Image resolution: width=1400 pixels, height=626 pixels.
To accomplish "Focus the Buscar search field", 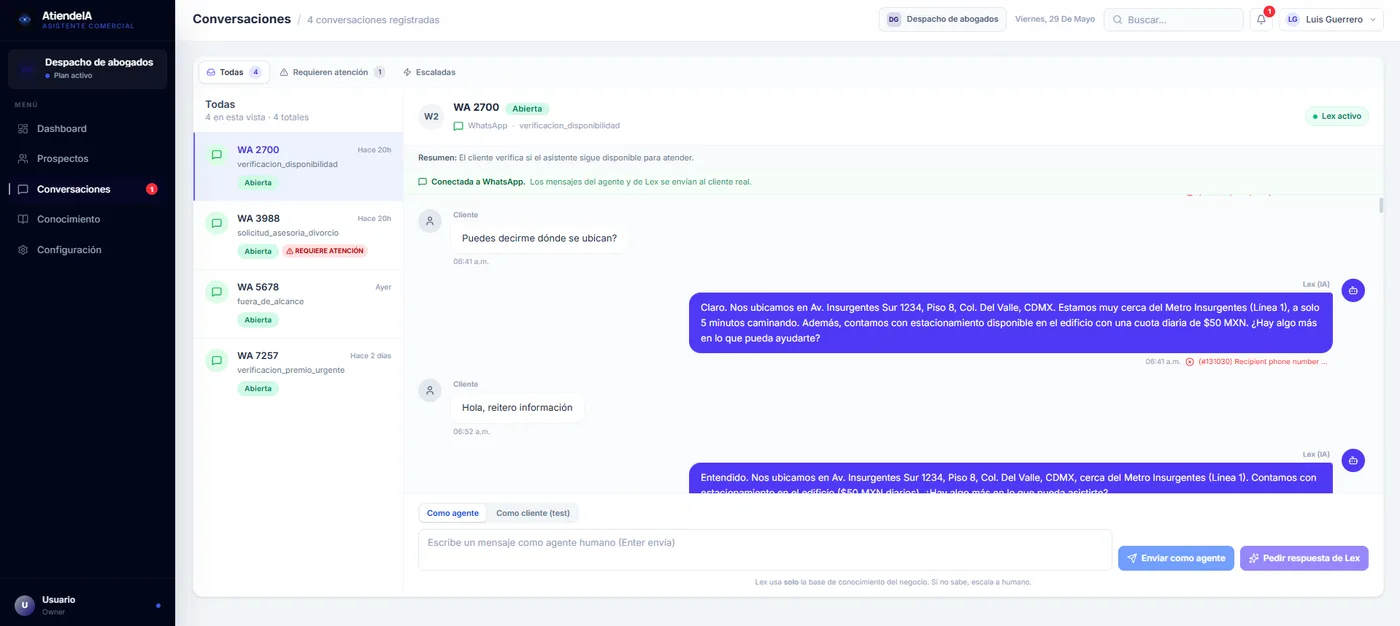I will pyautogui.click(x=1174, y=19).
